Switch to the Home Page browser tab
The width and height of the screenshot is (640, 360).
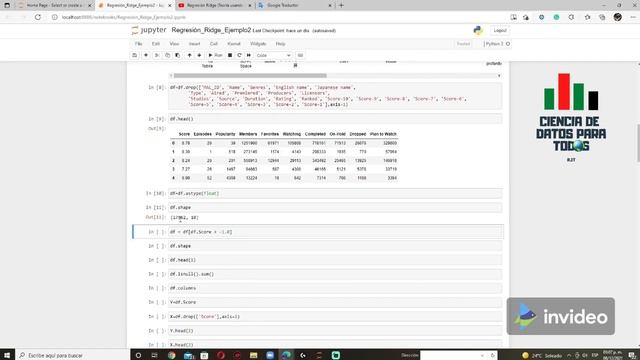tap(54, 5)
